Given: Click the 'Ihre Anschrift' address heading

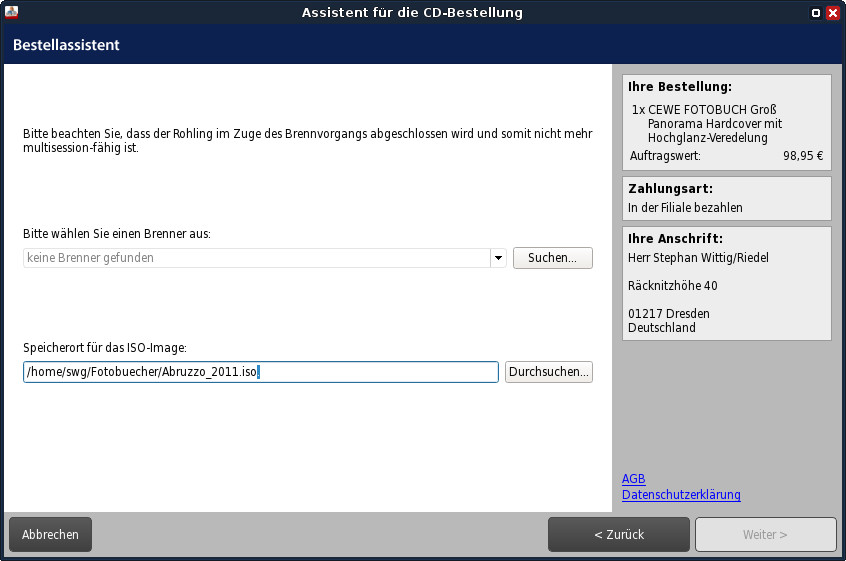Looking at the screenshot, I should point(675,239).
